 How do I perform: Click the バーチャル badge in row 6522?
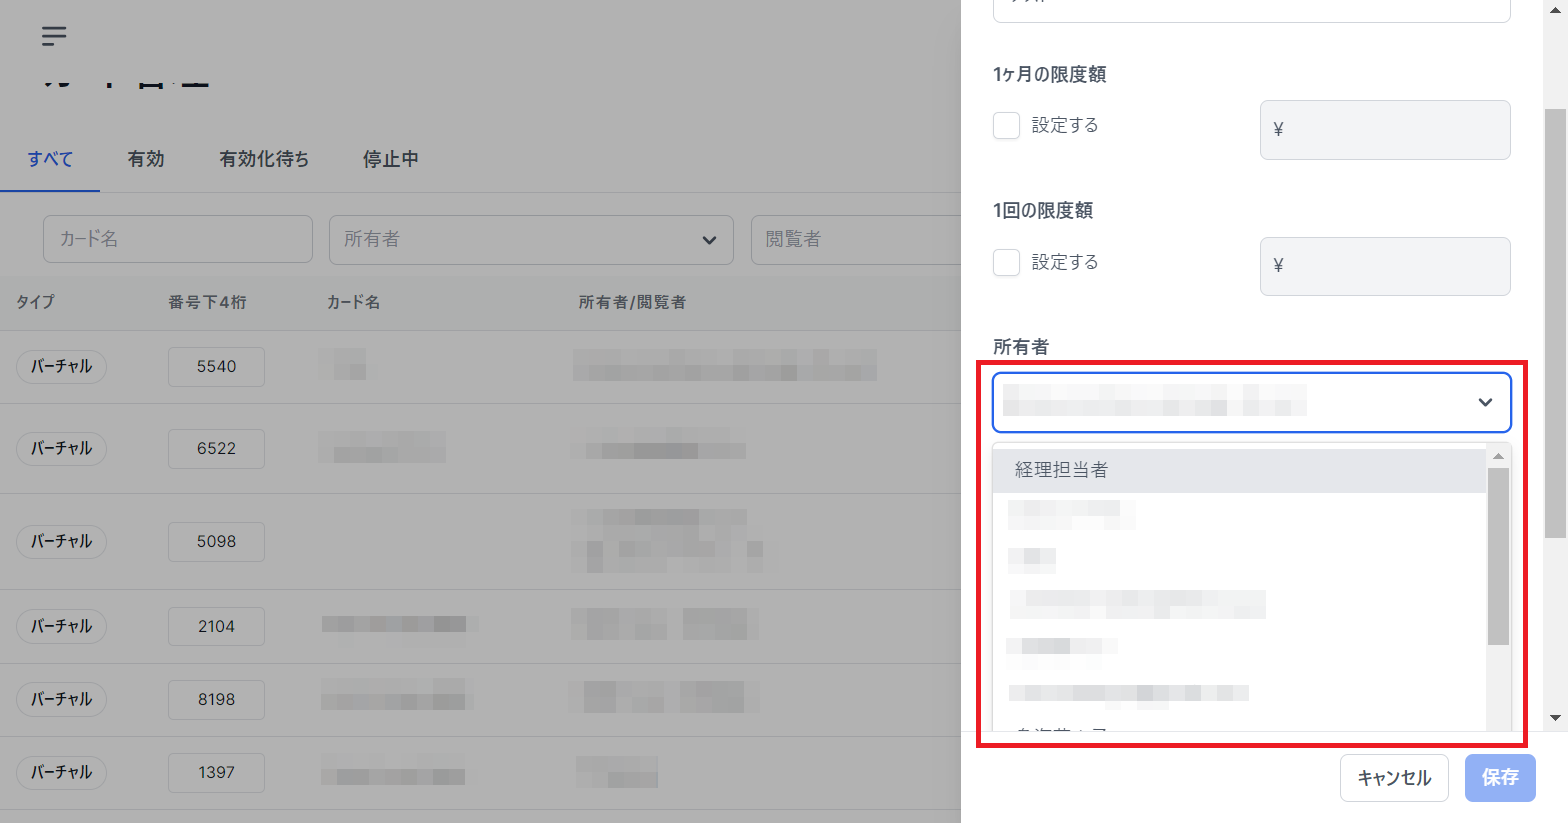61,449
